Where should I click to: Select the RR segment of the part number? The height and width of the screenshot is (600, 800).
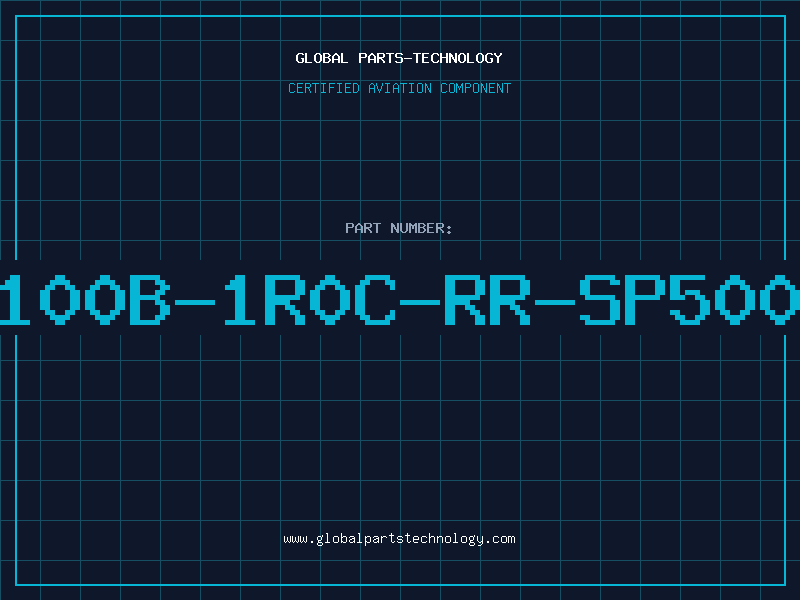(488, 299)
